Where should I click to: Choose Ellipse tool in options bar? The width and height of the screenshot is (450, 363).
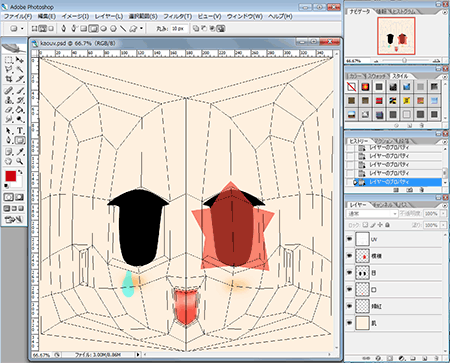104,29
